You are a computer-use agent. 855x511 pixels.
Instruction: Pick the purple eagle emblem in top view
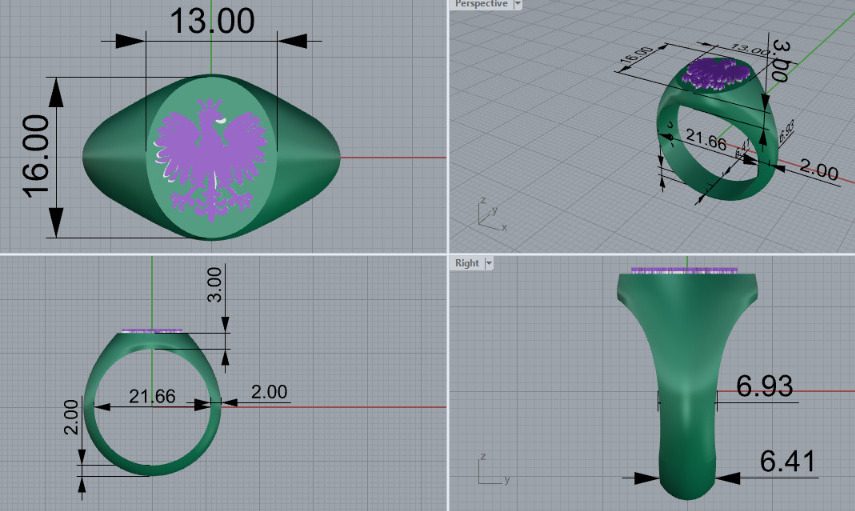tap(210, 159)
